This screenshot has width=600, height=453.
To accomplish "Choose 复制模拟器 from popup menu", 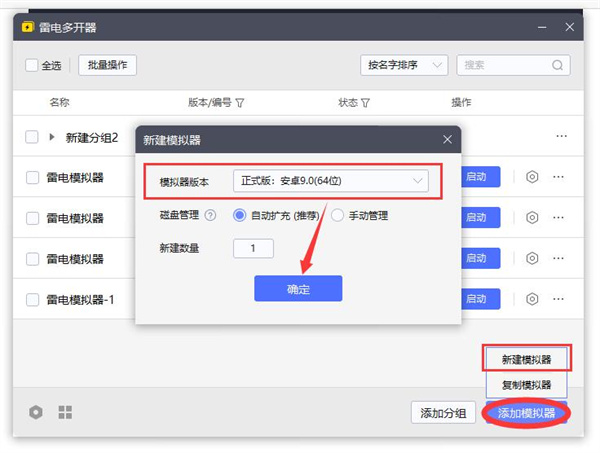I will pyautogui.click(x=525, y=385).
